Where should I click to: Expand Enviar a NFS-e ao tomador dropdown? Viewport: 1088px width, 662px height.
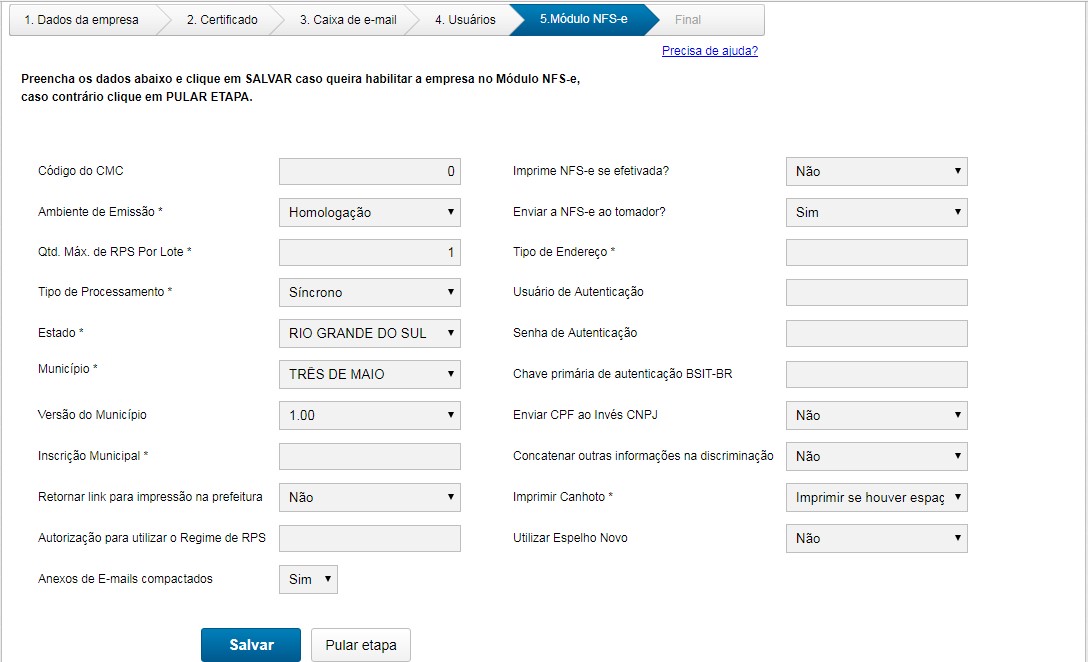[876, 212]
